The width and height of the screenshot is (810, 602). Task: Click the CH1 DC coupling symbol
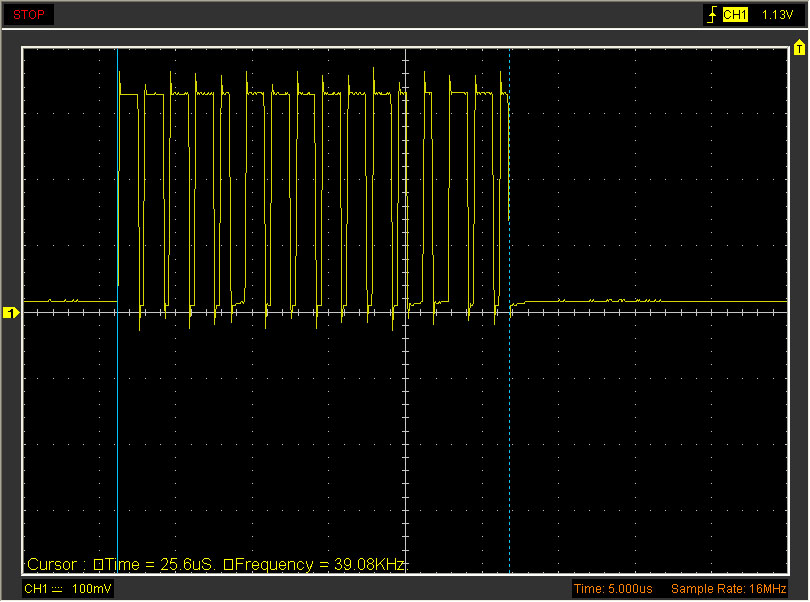tap(57, 589)
